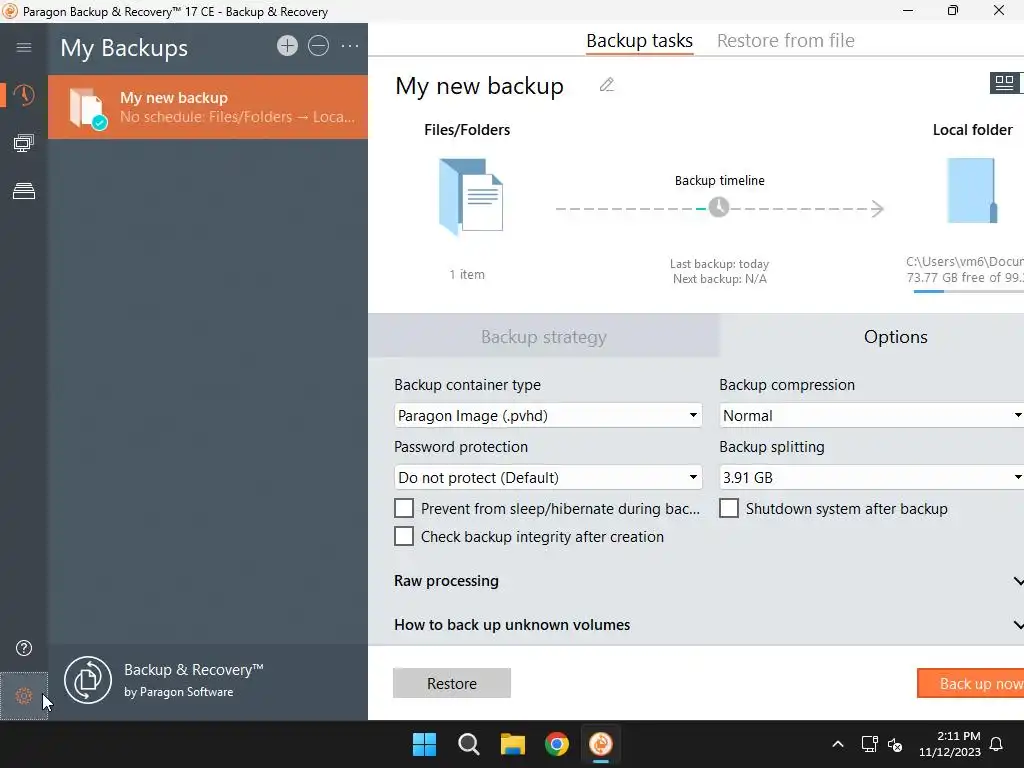Click the 'Next backup: N/A' text
1024x768 pixels.
[720, 279]
